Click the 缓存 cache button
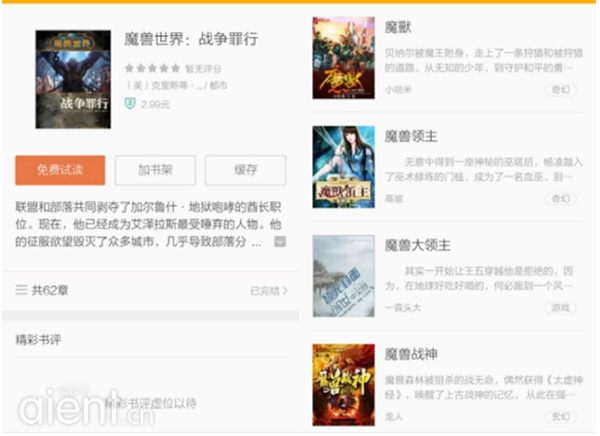The image size is (600, 436). point(245,170)
